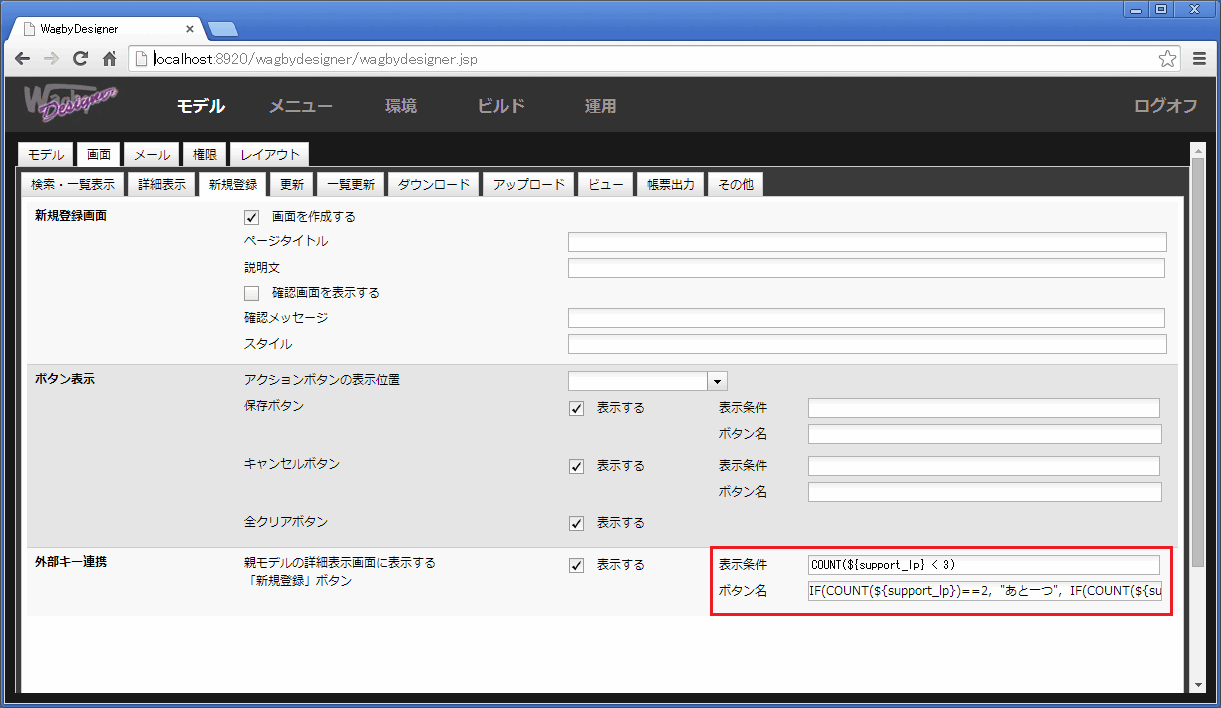Switch to the 権限 tab
Image resolution: width=1221 pixels, height=708 pixels.
pos(205,154)
